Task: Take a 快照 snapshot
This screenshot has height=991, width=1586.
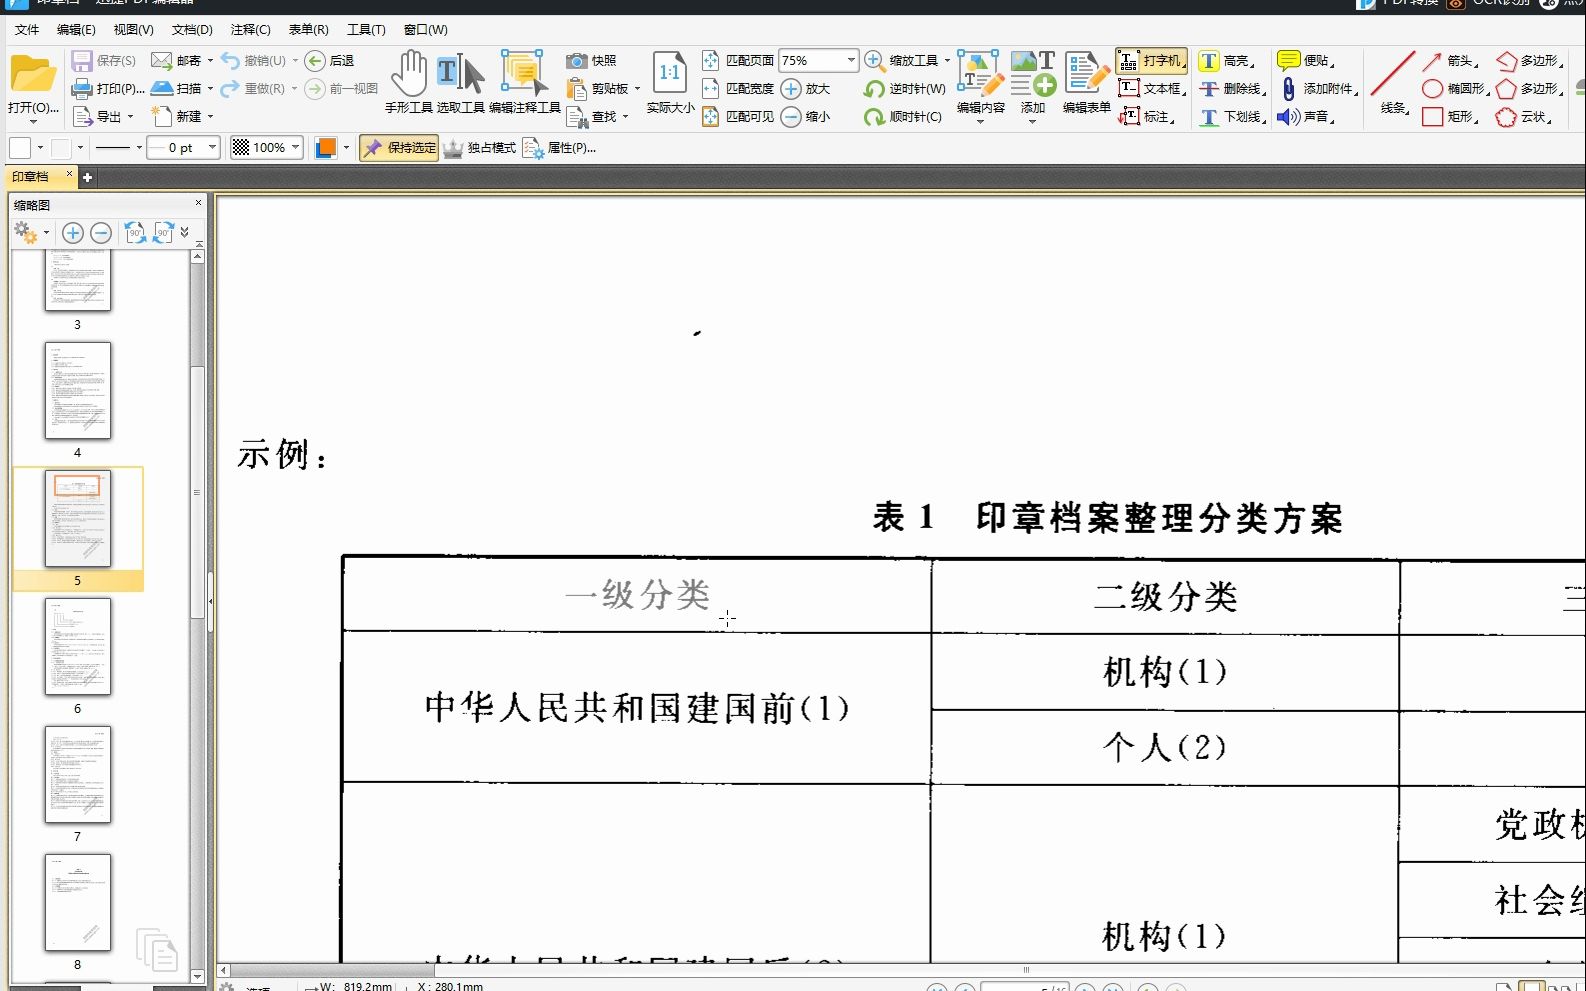Action: tap(592, 61)
